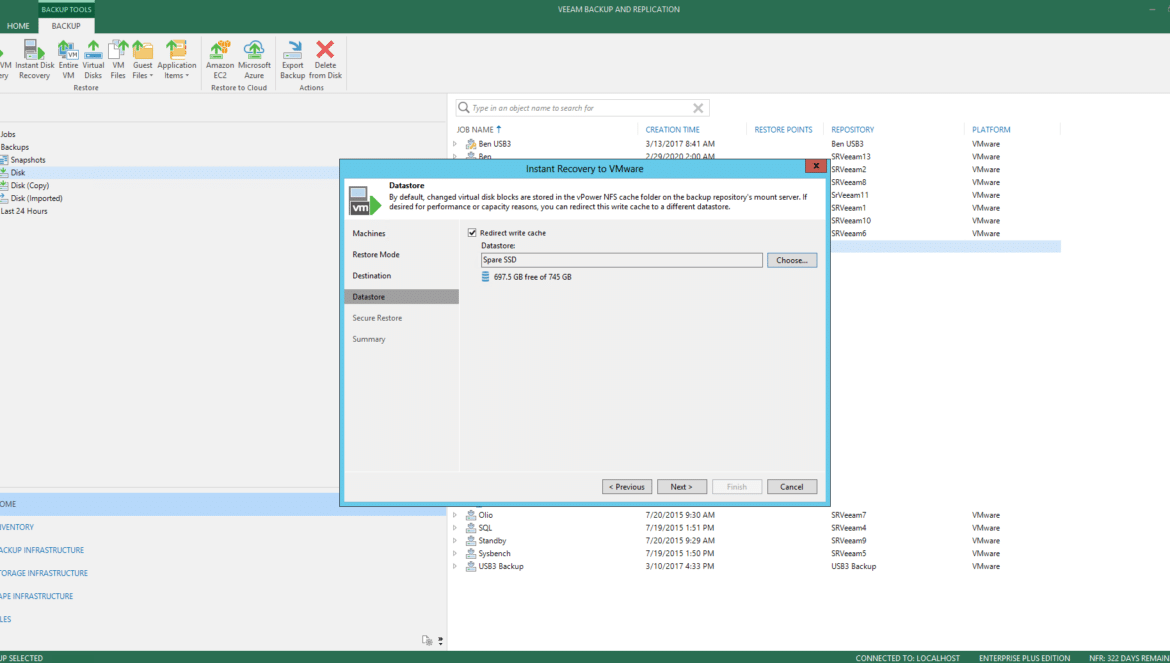Open the Storage Infrastructure view
1170x663 pixels.
(44, 574)
